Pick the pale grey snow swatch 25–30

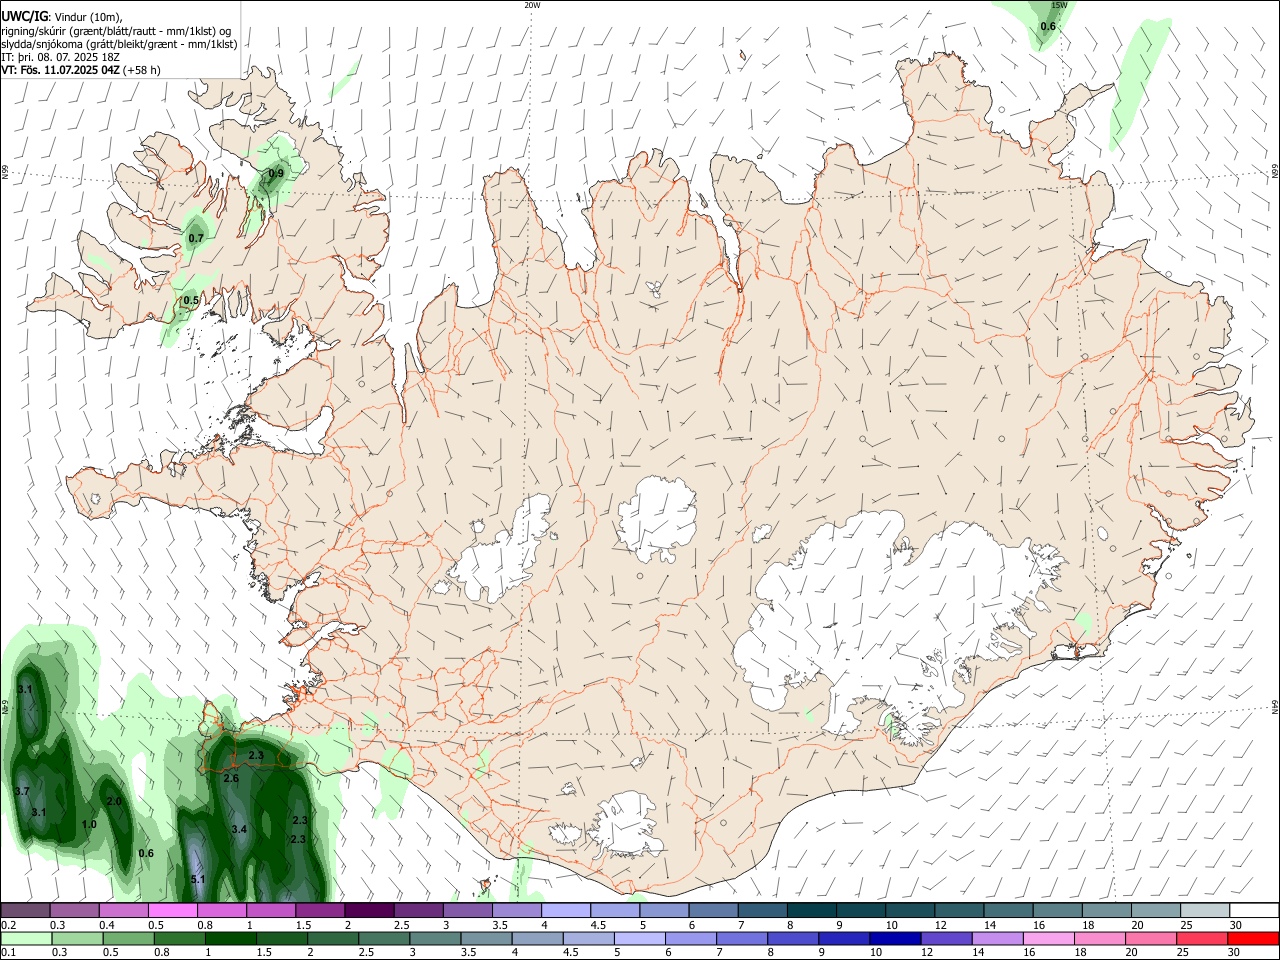click(1206, 911)
